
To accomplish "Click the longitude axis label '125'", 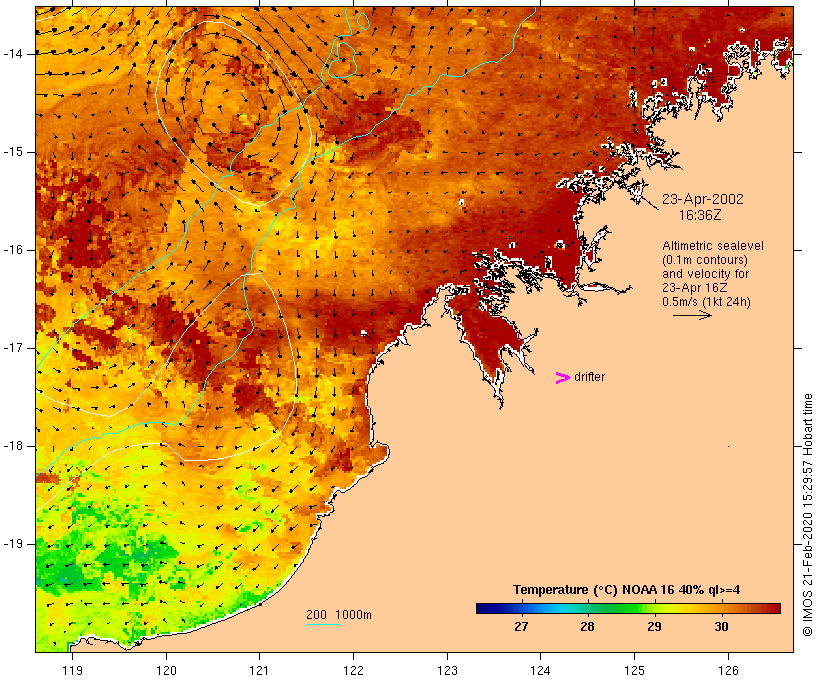I will click(634, 670).
